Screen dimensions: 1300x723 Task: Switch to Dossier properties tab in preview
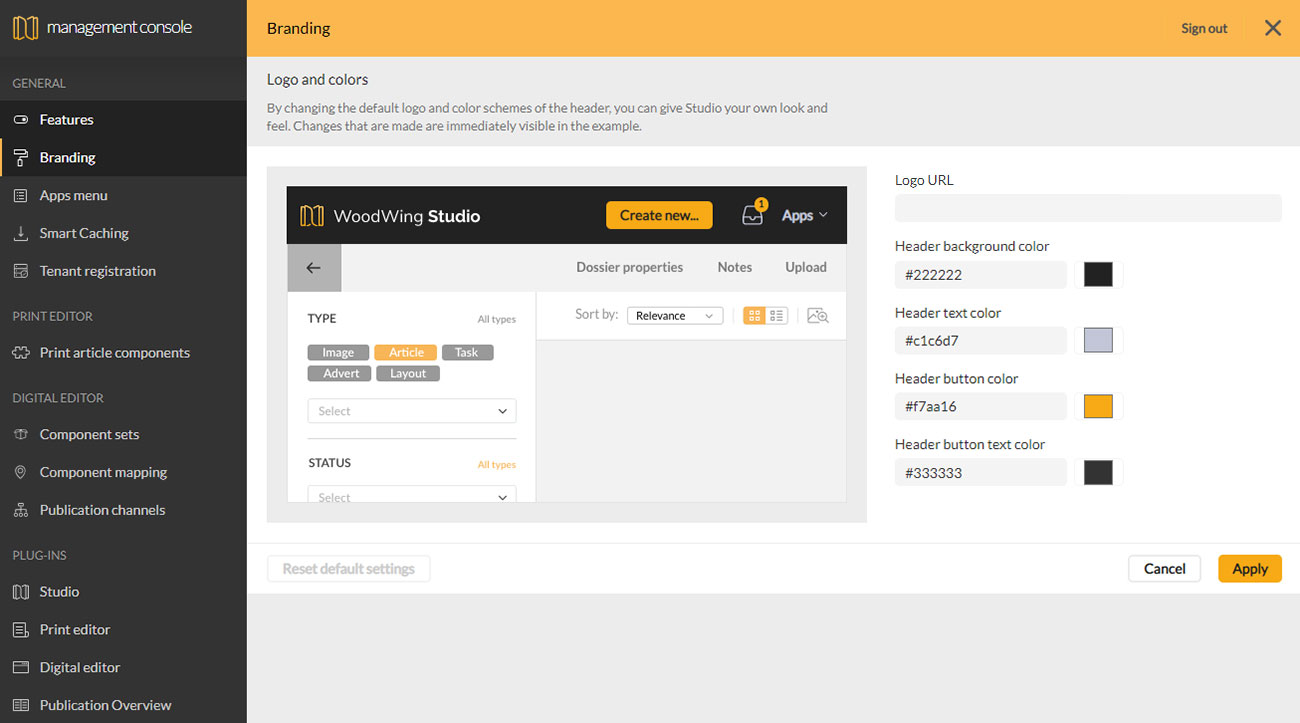tap(630, 268)
